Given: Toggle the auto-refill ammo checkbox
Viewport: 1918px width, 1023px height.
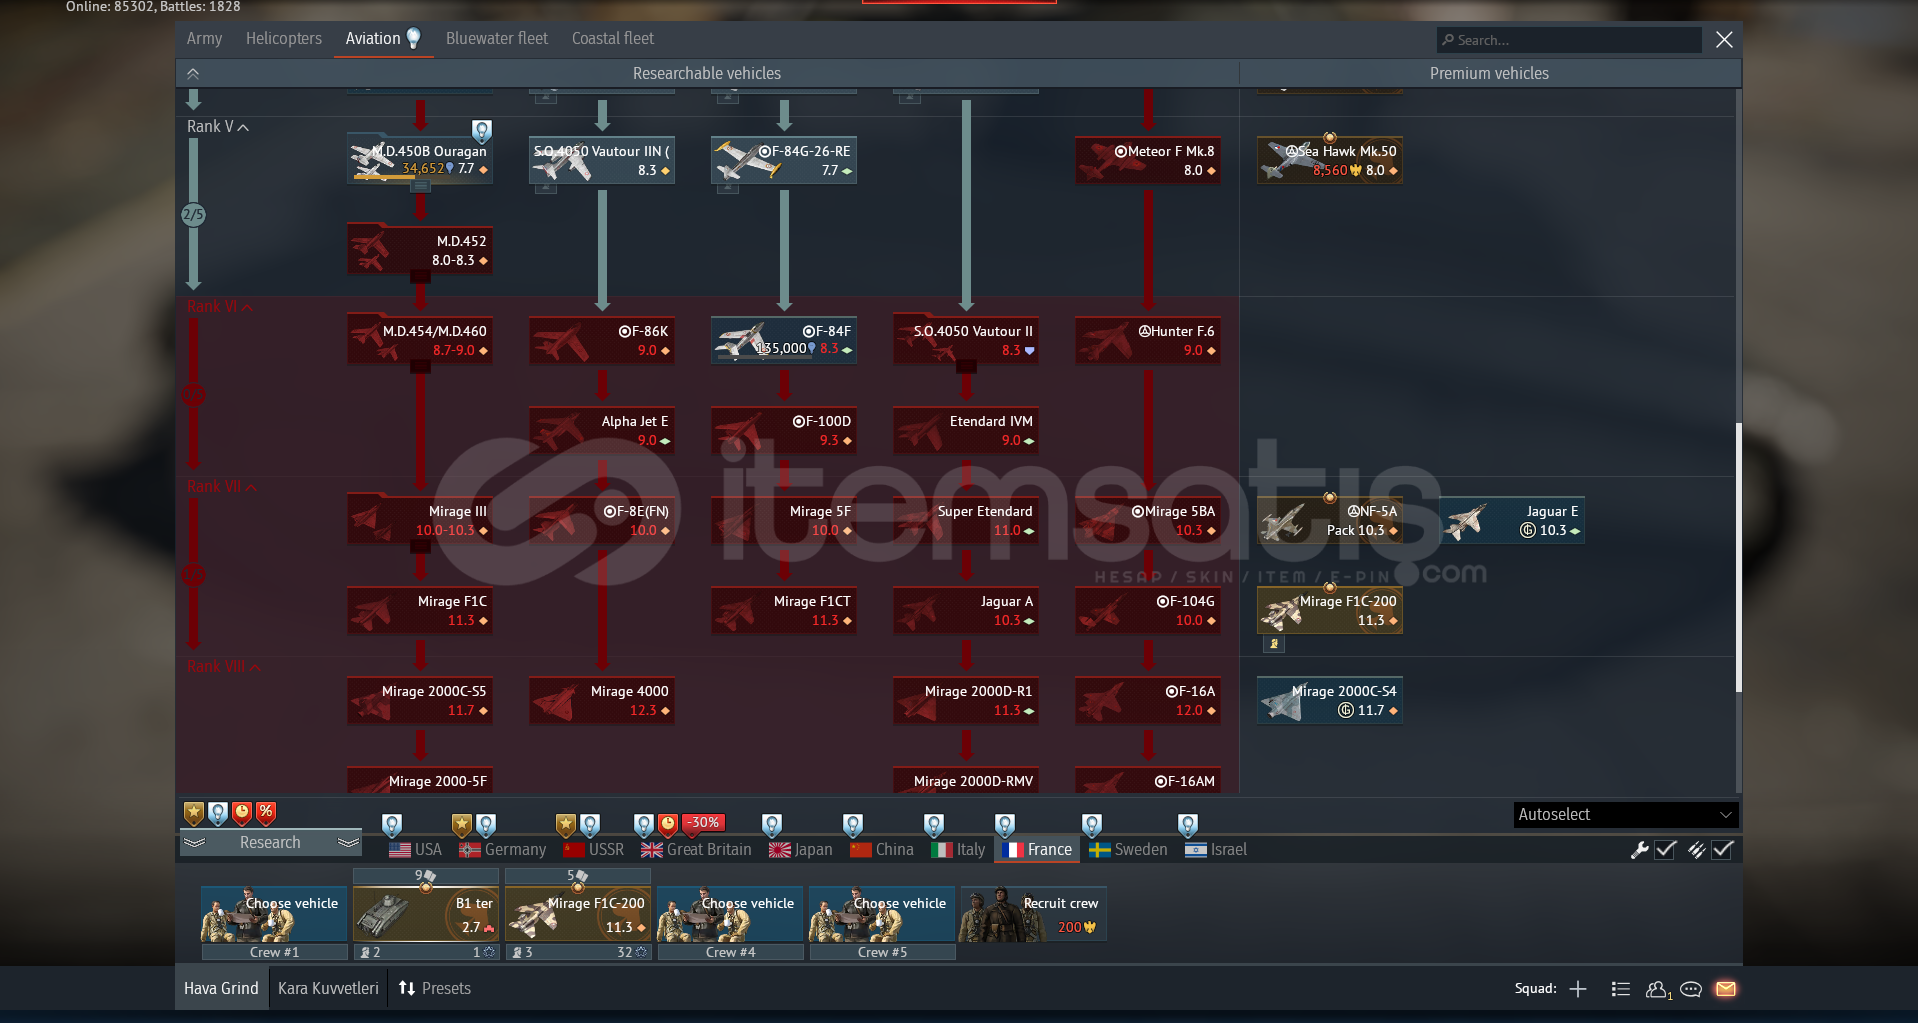Looking at the screenshot, I should click(x=1722, y=850).
